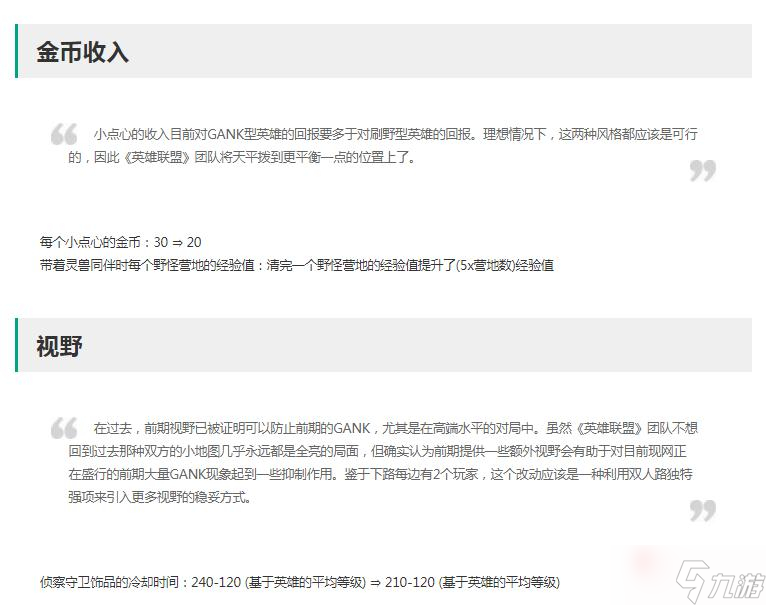Click the 视野 section heading
The height and width of the screenshot is (605, 766).
(59, 346)
